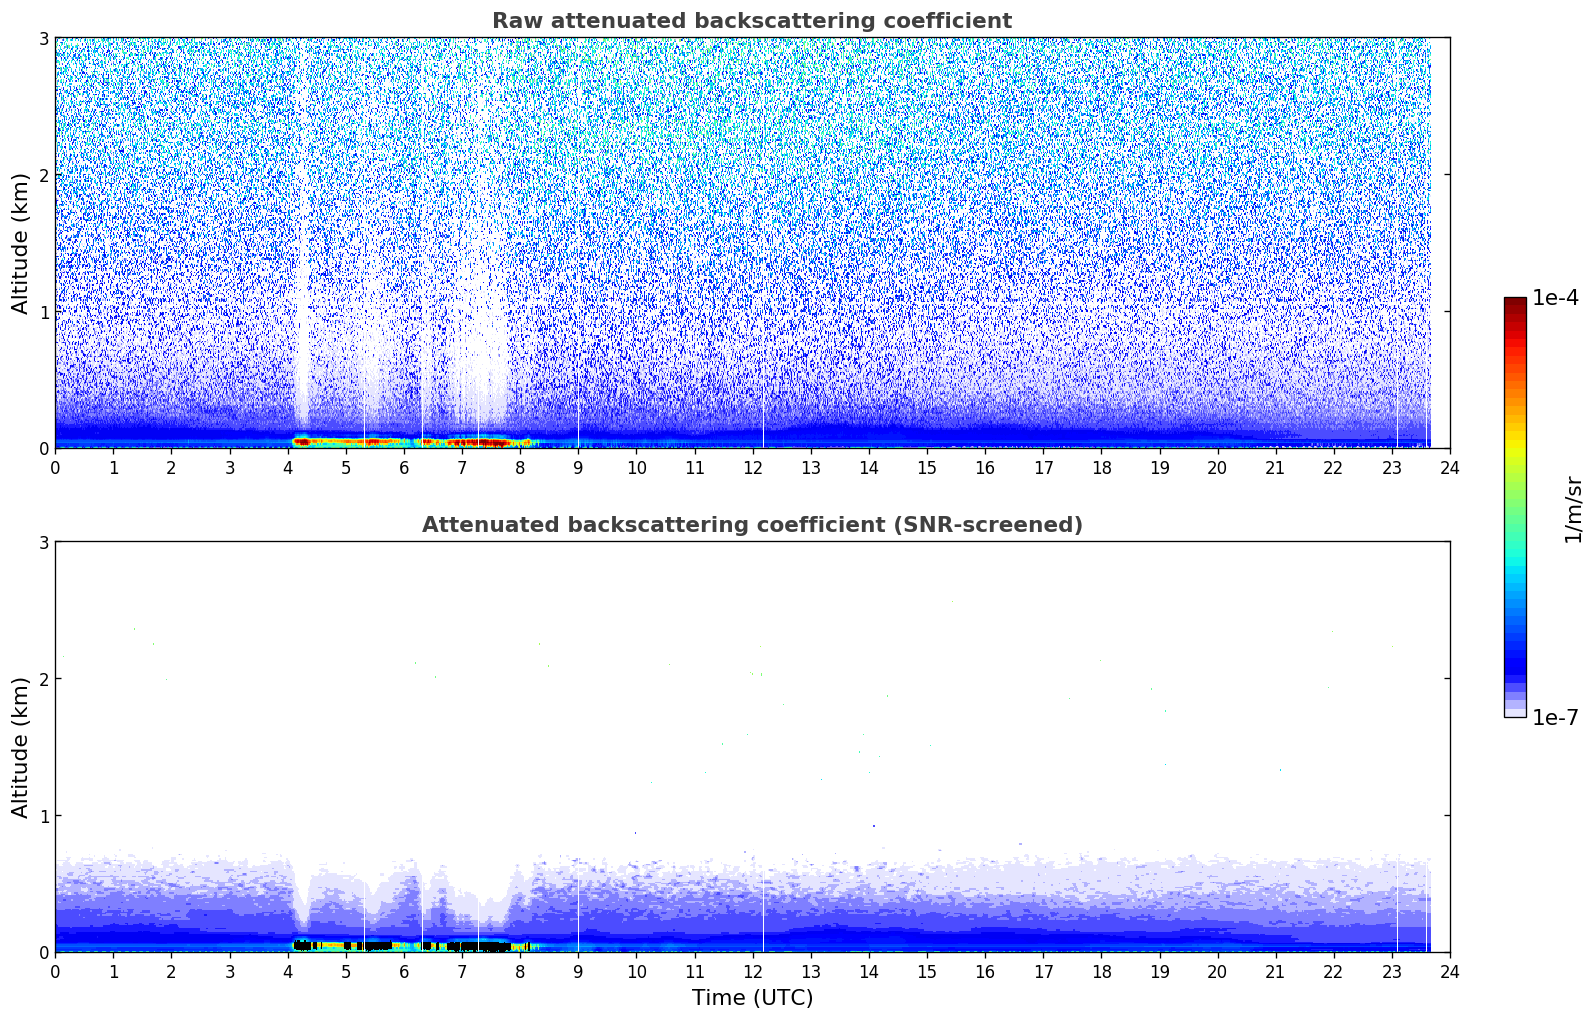Image resolution: width=1595 pixels, height=1020 pixels.
Task: Click hour 18 tick label on top time axis
Action: click(x=1101, y=468)
